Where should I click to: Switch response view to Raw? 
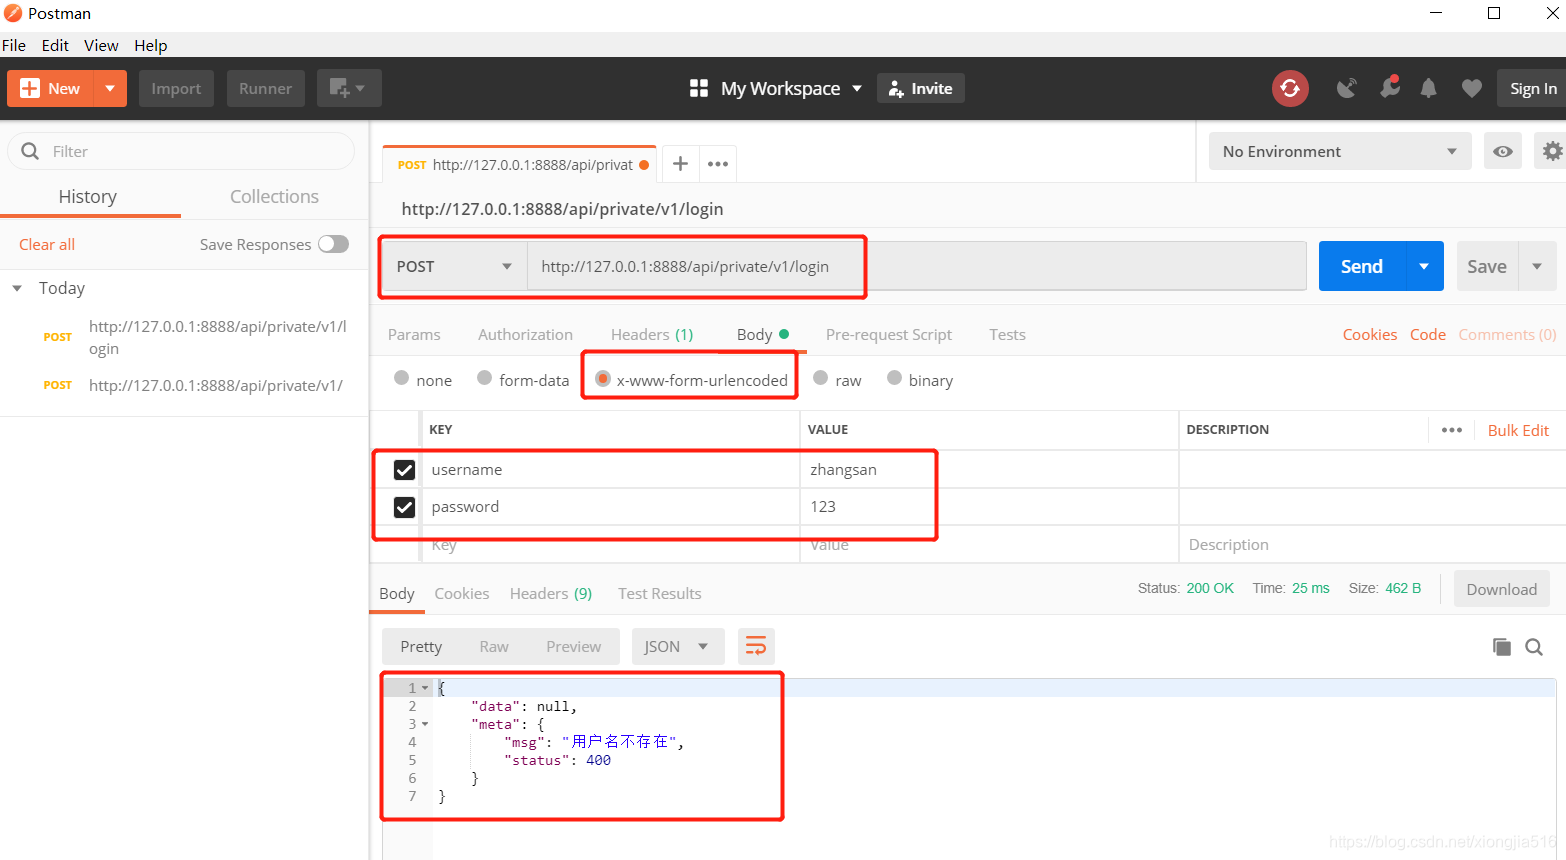[494, 646]
